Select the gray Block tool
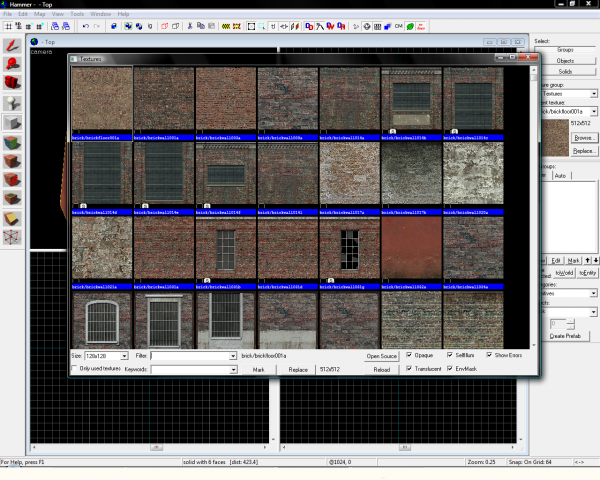 point(12,123)
